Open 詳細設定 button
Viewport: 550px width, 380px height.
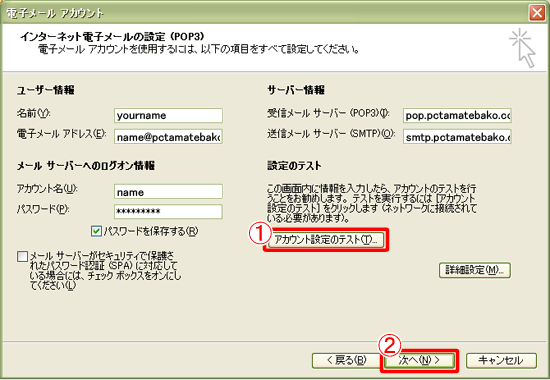[x=475, y=270]
